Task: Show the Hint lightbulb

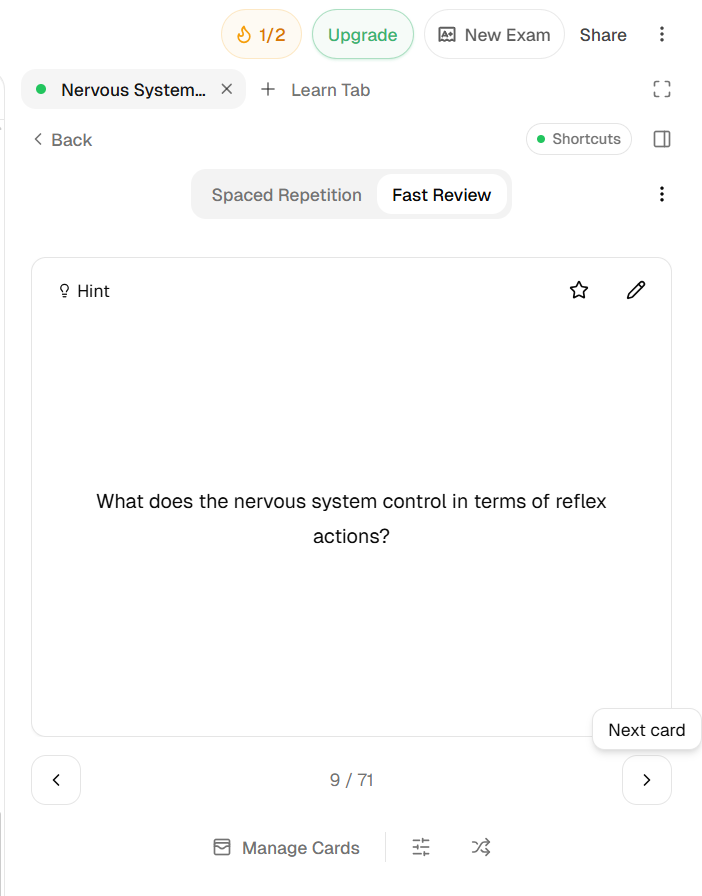Action: click(84, 291)
